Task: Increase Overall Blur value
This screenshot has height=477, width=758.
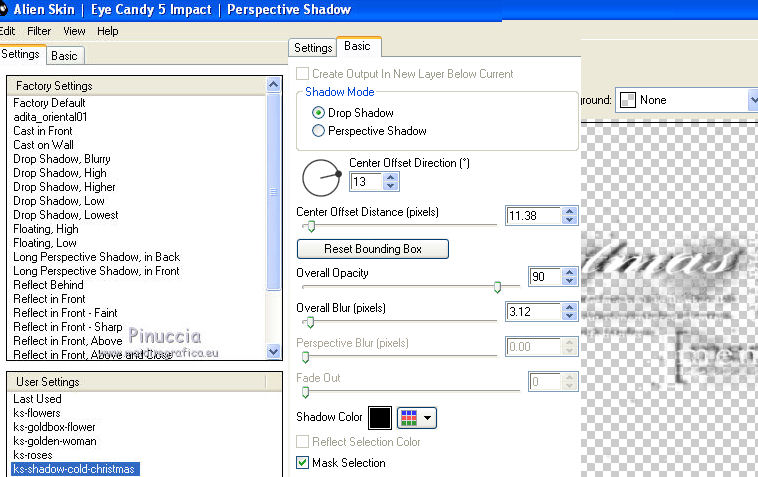Action: pyautogui.click(x=569, y=307)
